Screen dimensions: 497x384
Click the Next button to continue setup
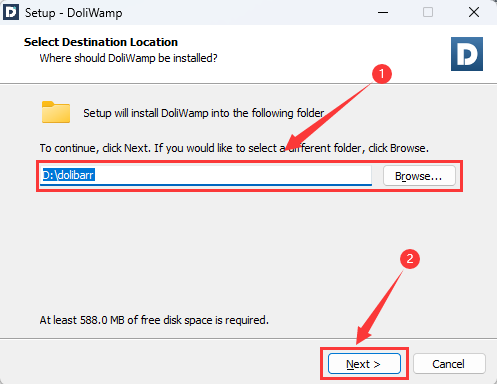[364, 364]
